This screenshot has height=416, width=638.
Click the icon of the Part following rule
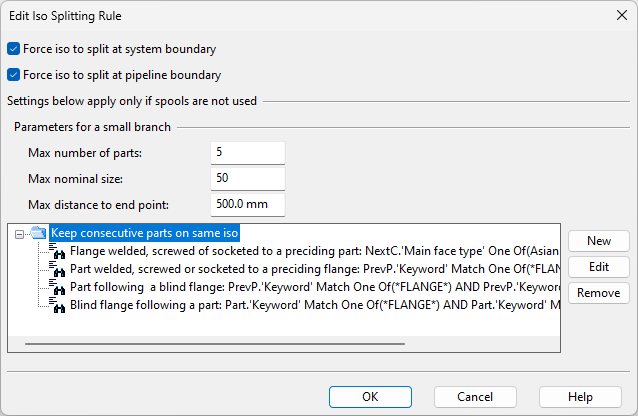(x=58, y=287)
